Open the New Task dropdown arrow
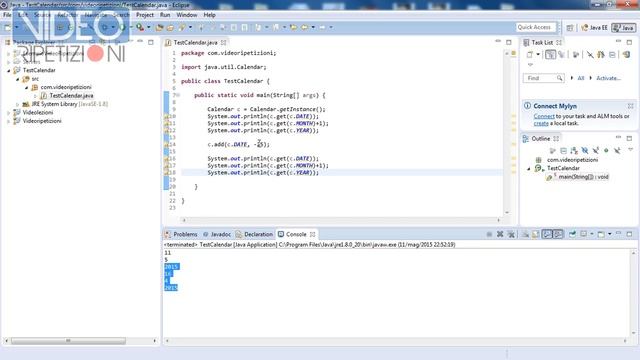This screenshot has height=360, width=640. (x=538, y=55)
